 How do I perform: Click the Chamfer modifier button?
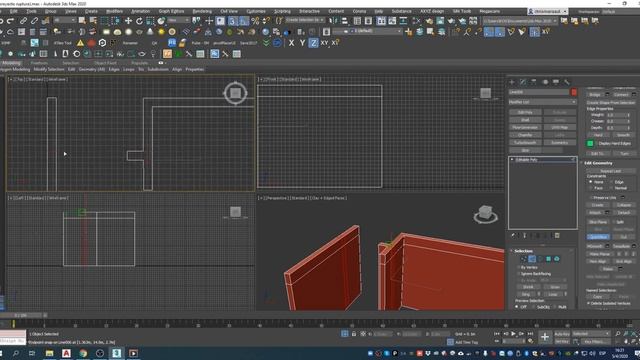click(525, 135)
